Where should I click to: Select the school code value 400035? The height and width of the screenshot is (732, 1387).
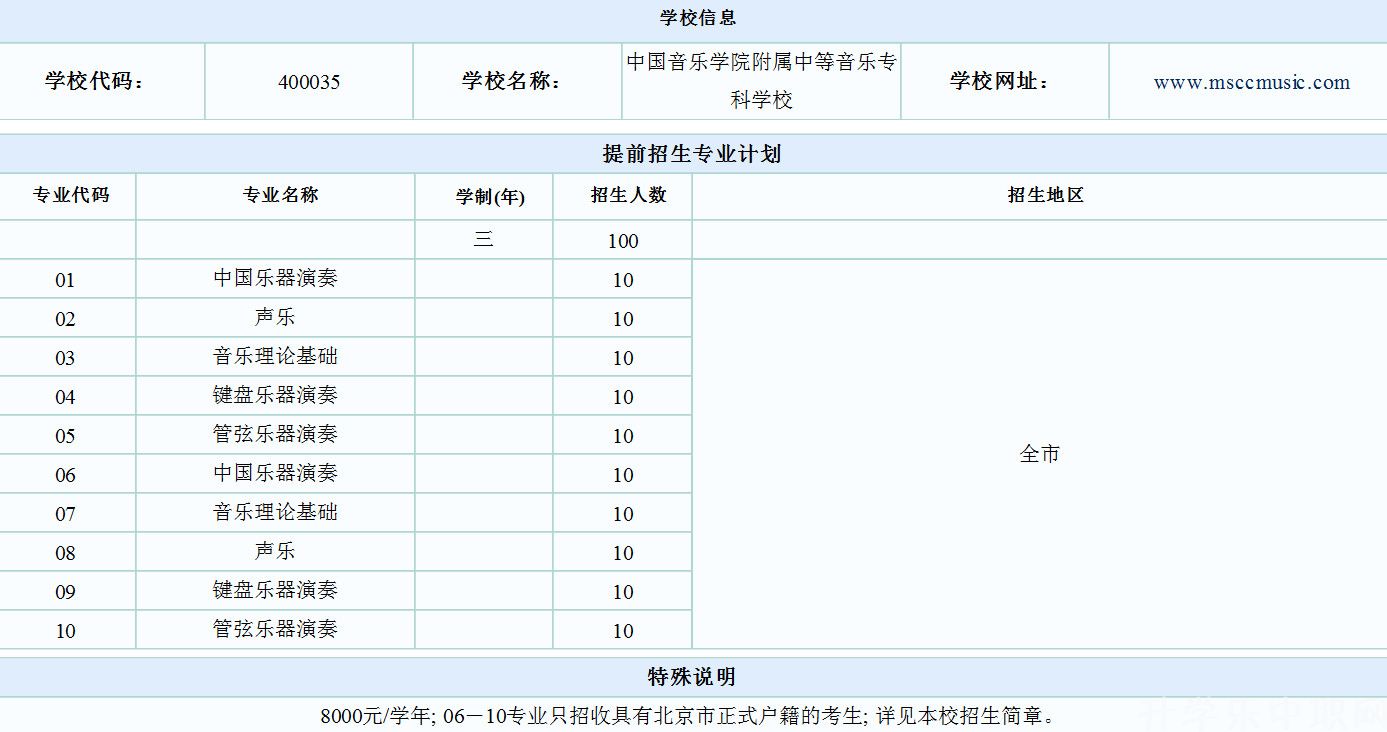tap(309, 82)
